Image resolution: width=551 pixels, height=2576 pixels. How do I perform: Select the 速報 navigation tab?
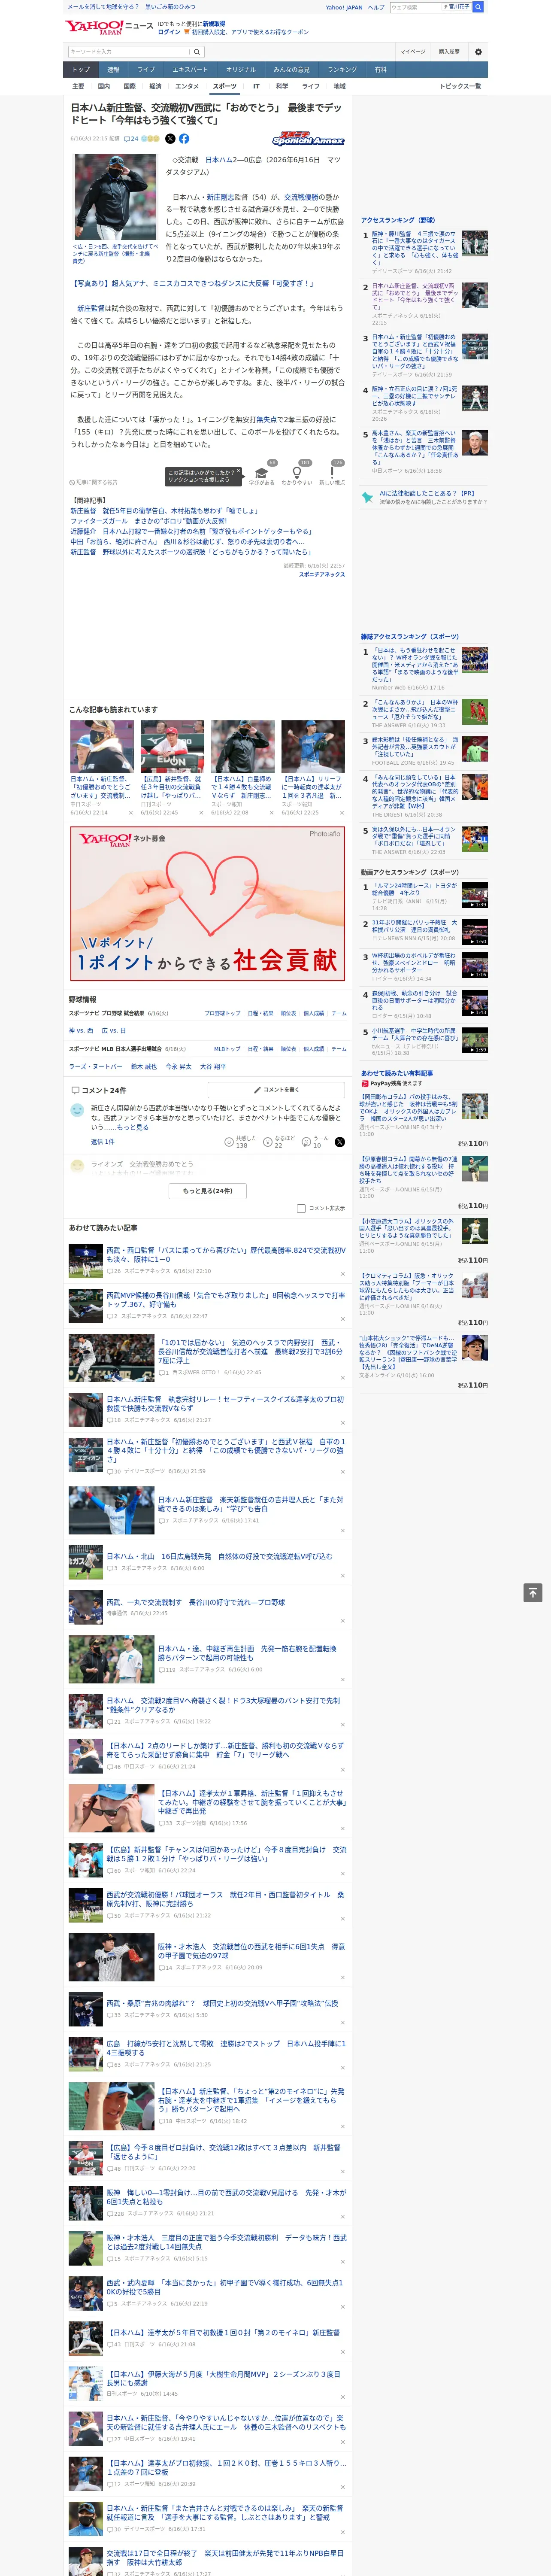point(113,70)
